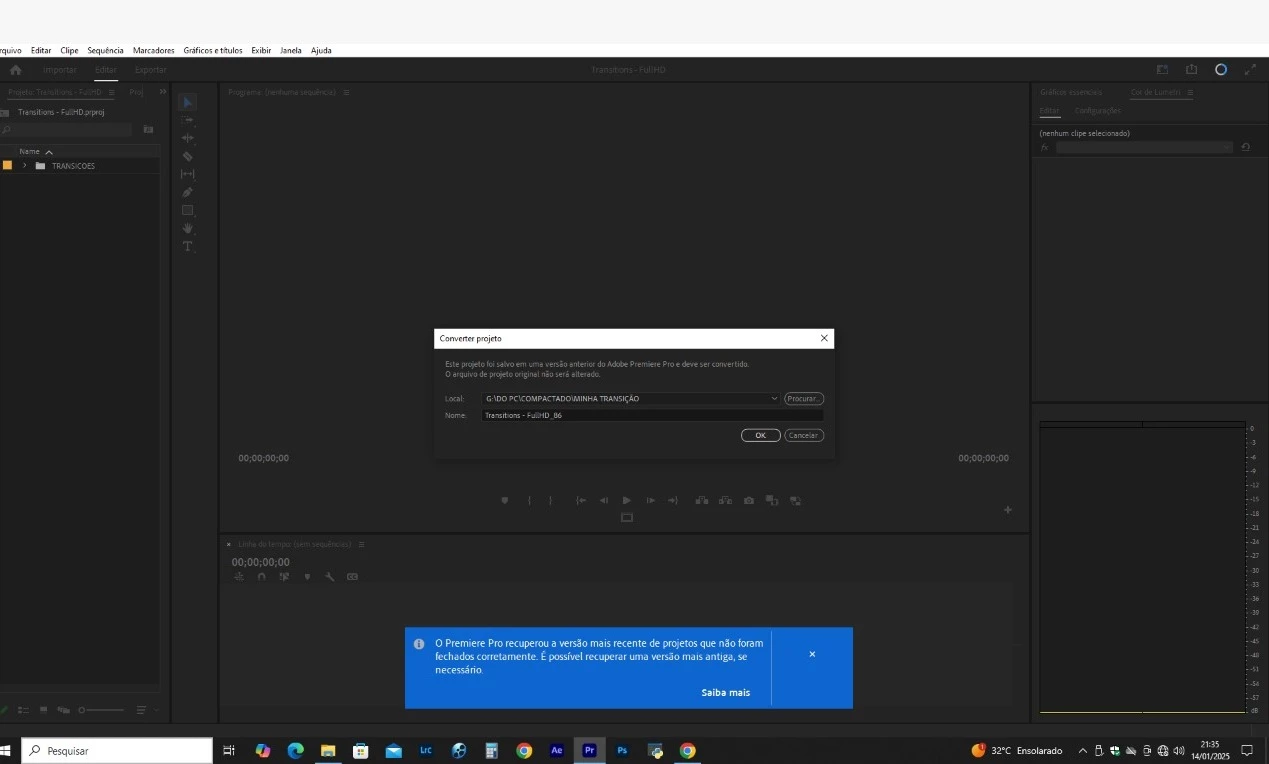Viewport: 1269px width, 764px height.
Task: Select the Track Select Forward tool
Action: tap(187, 120)
